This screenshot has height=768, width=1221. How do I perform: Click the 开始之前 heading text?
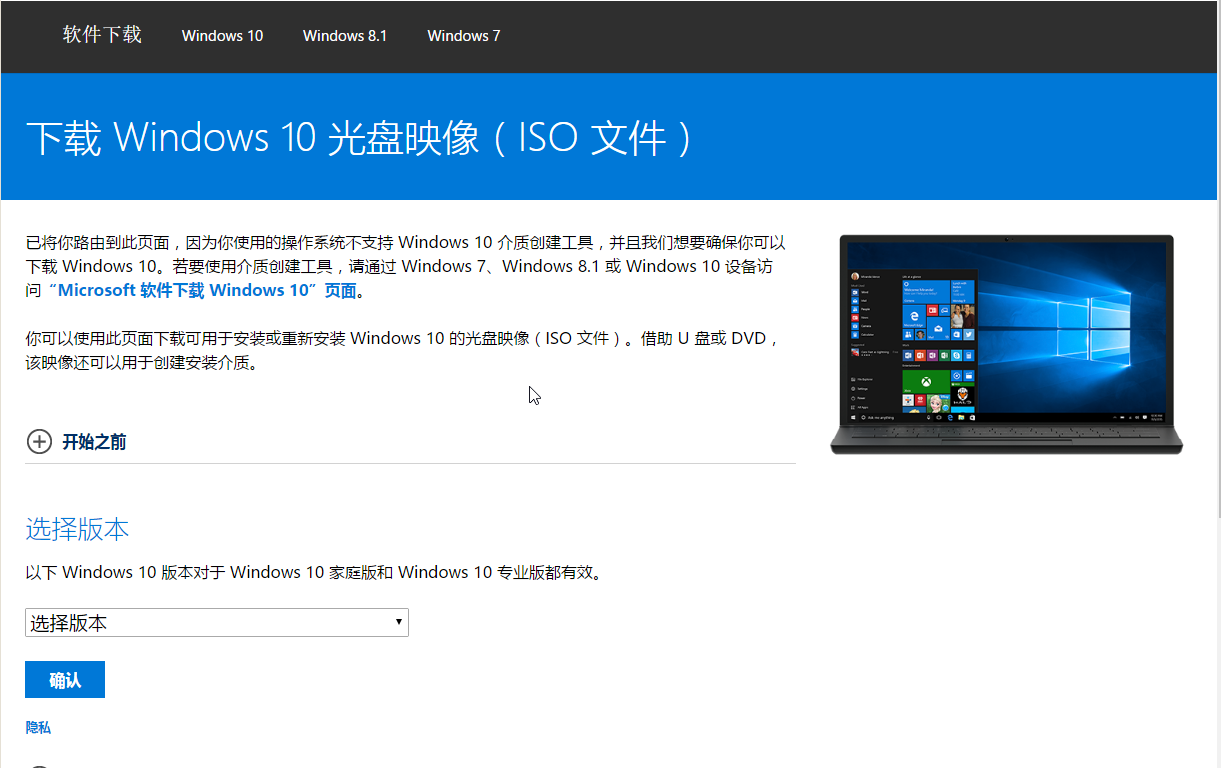94,442
